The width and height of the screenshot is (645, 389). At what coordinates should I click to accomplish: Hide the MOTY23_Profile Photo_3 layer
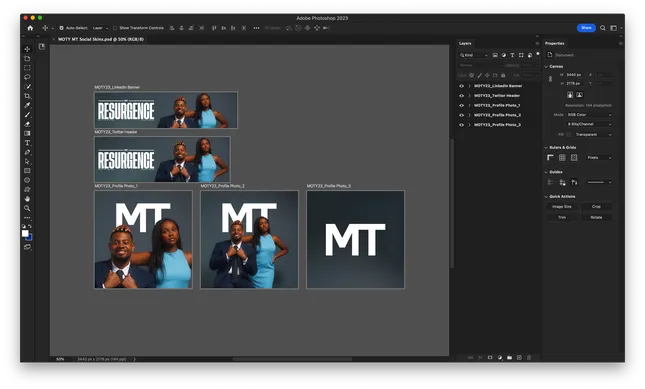(x=461, y=125)
